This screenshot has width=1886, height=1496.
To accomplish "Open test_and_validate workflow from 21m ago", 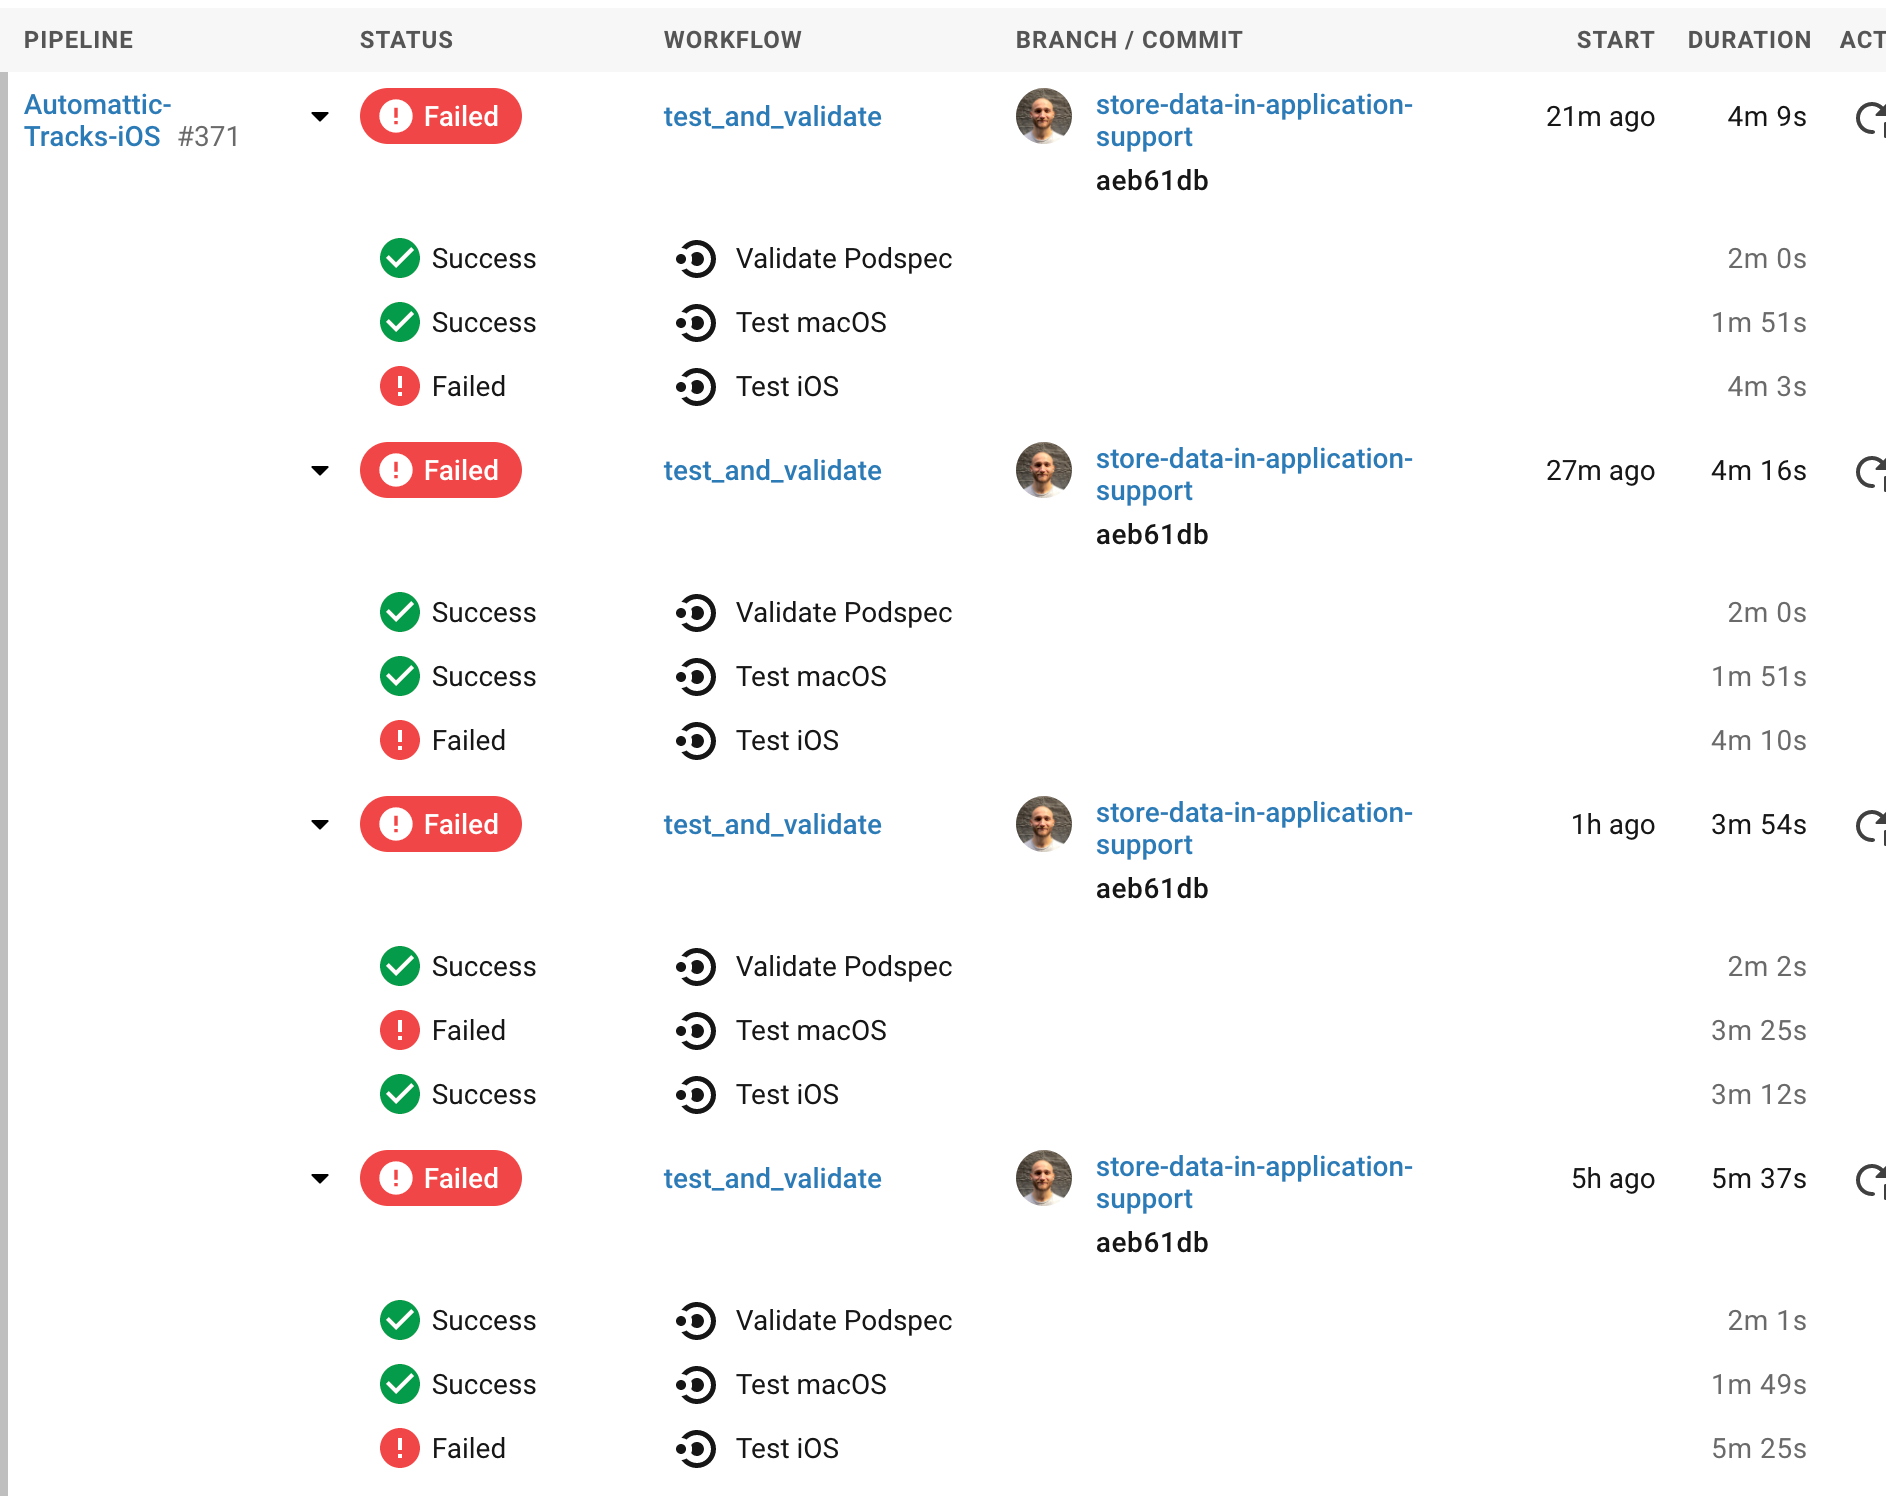I will (x=772, y=117).
